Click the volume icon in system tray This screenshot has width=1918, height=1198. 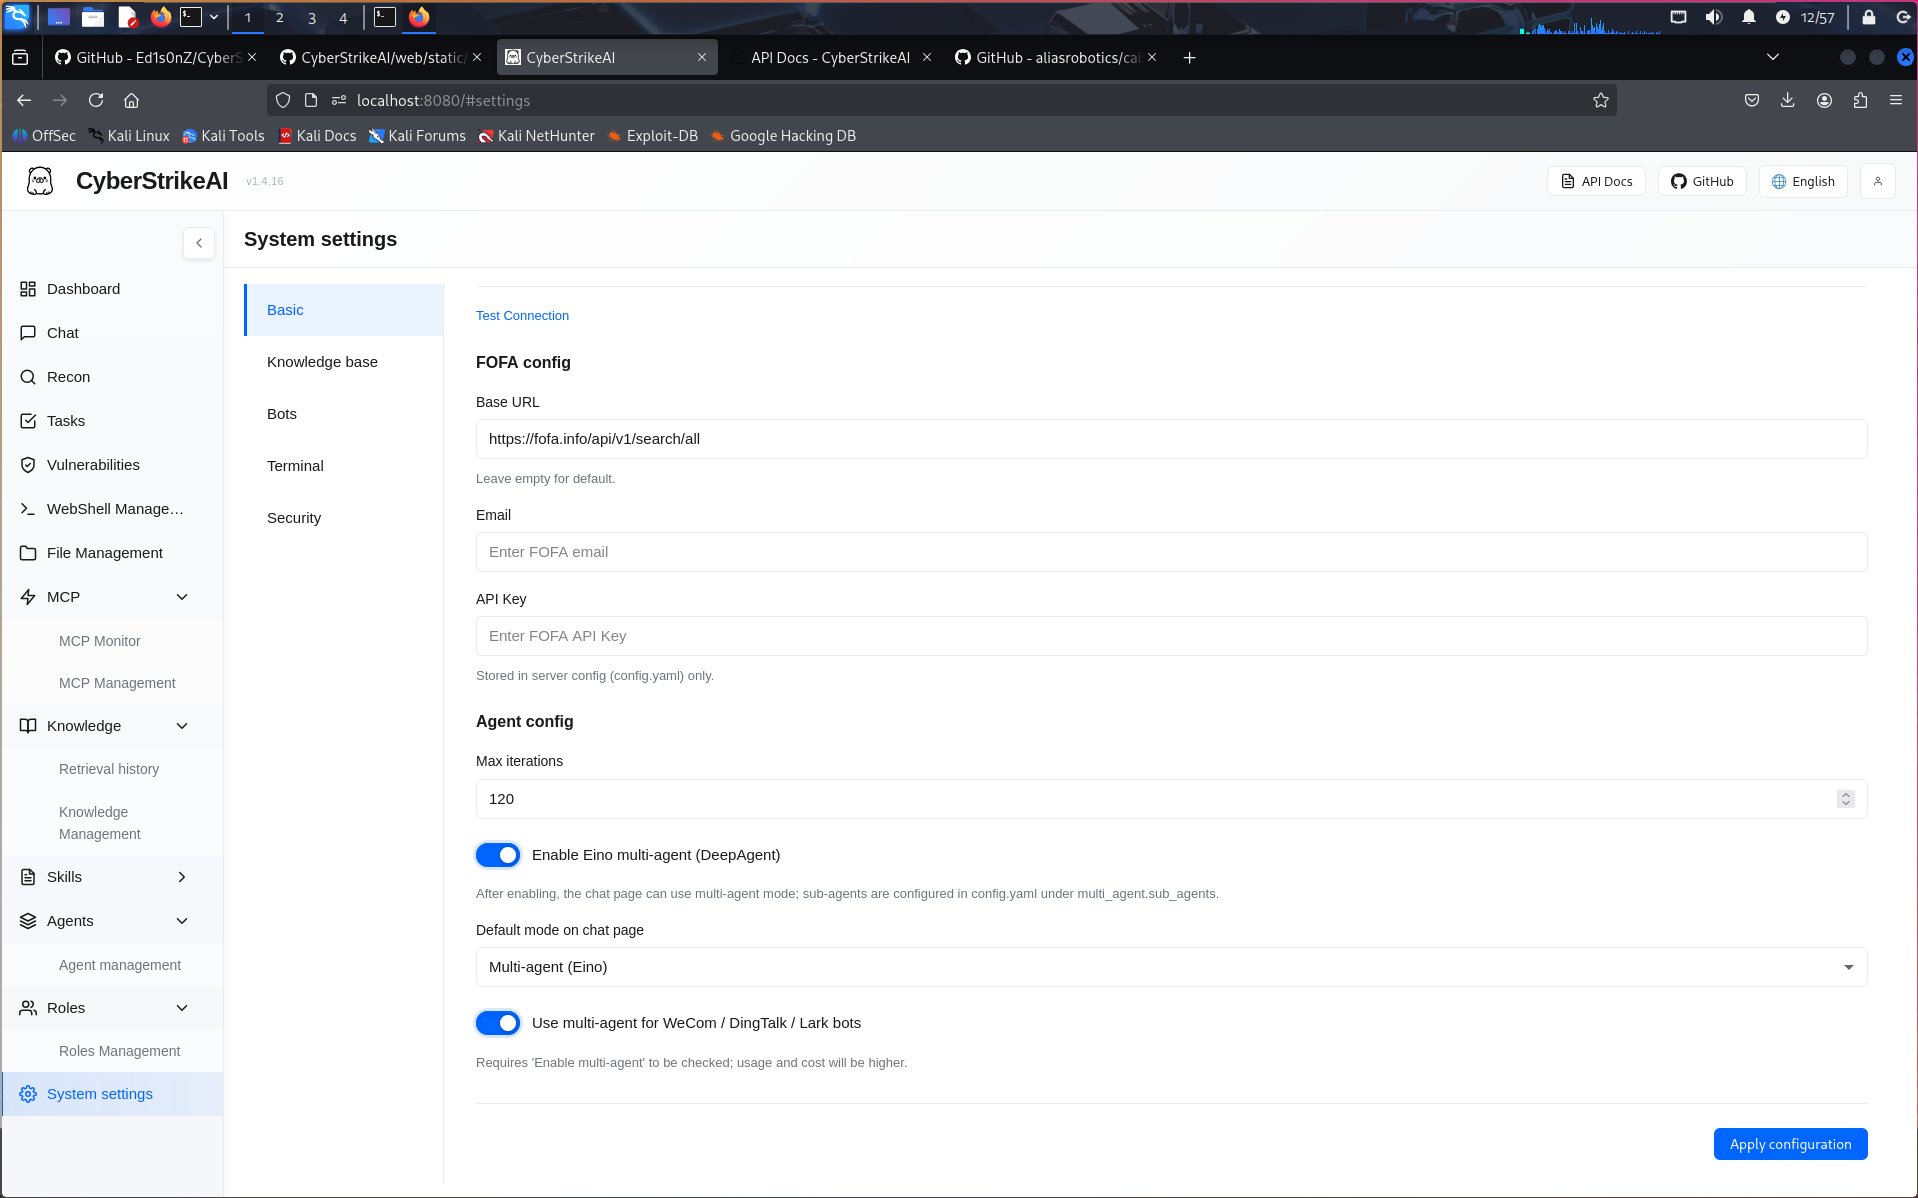point(1713,17)
